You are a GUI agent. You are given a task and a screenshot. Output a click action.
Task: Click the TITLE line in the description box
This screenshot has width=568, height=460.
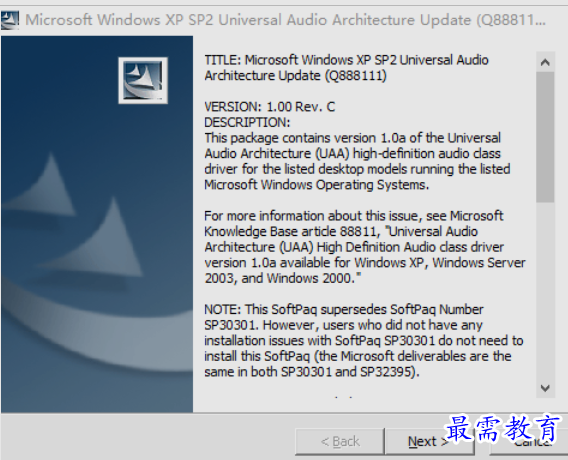click(x=346, y=68)
